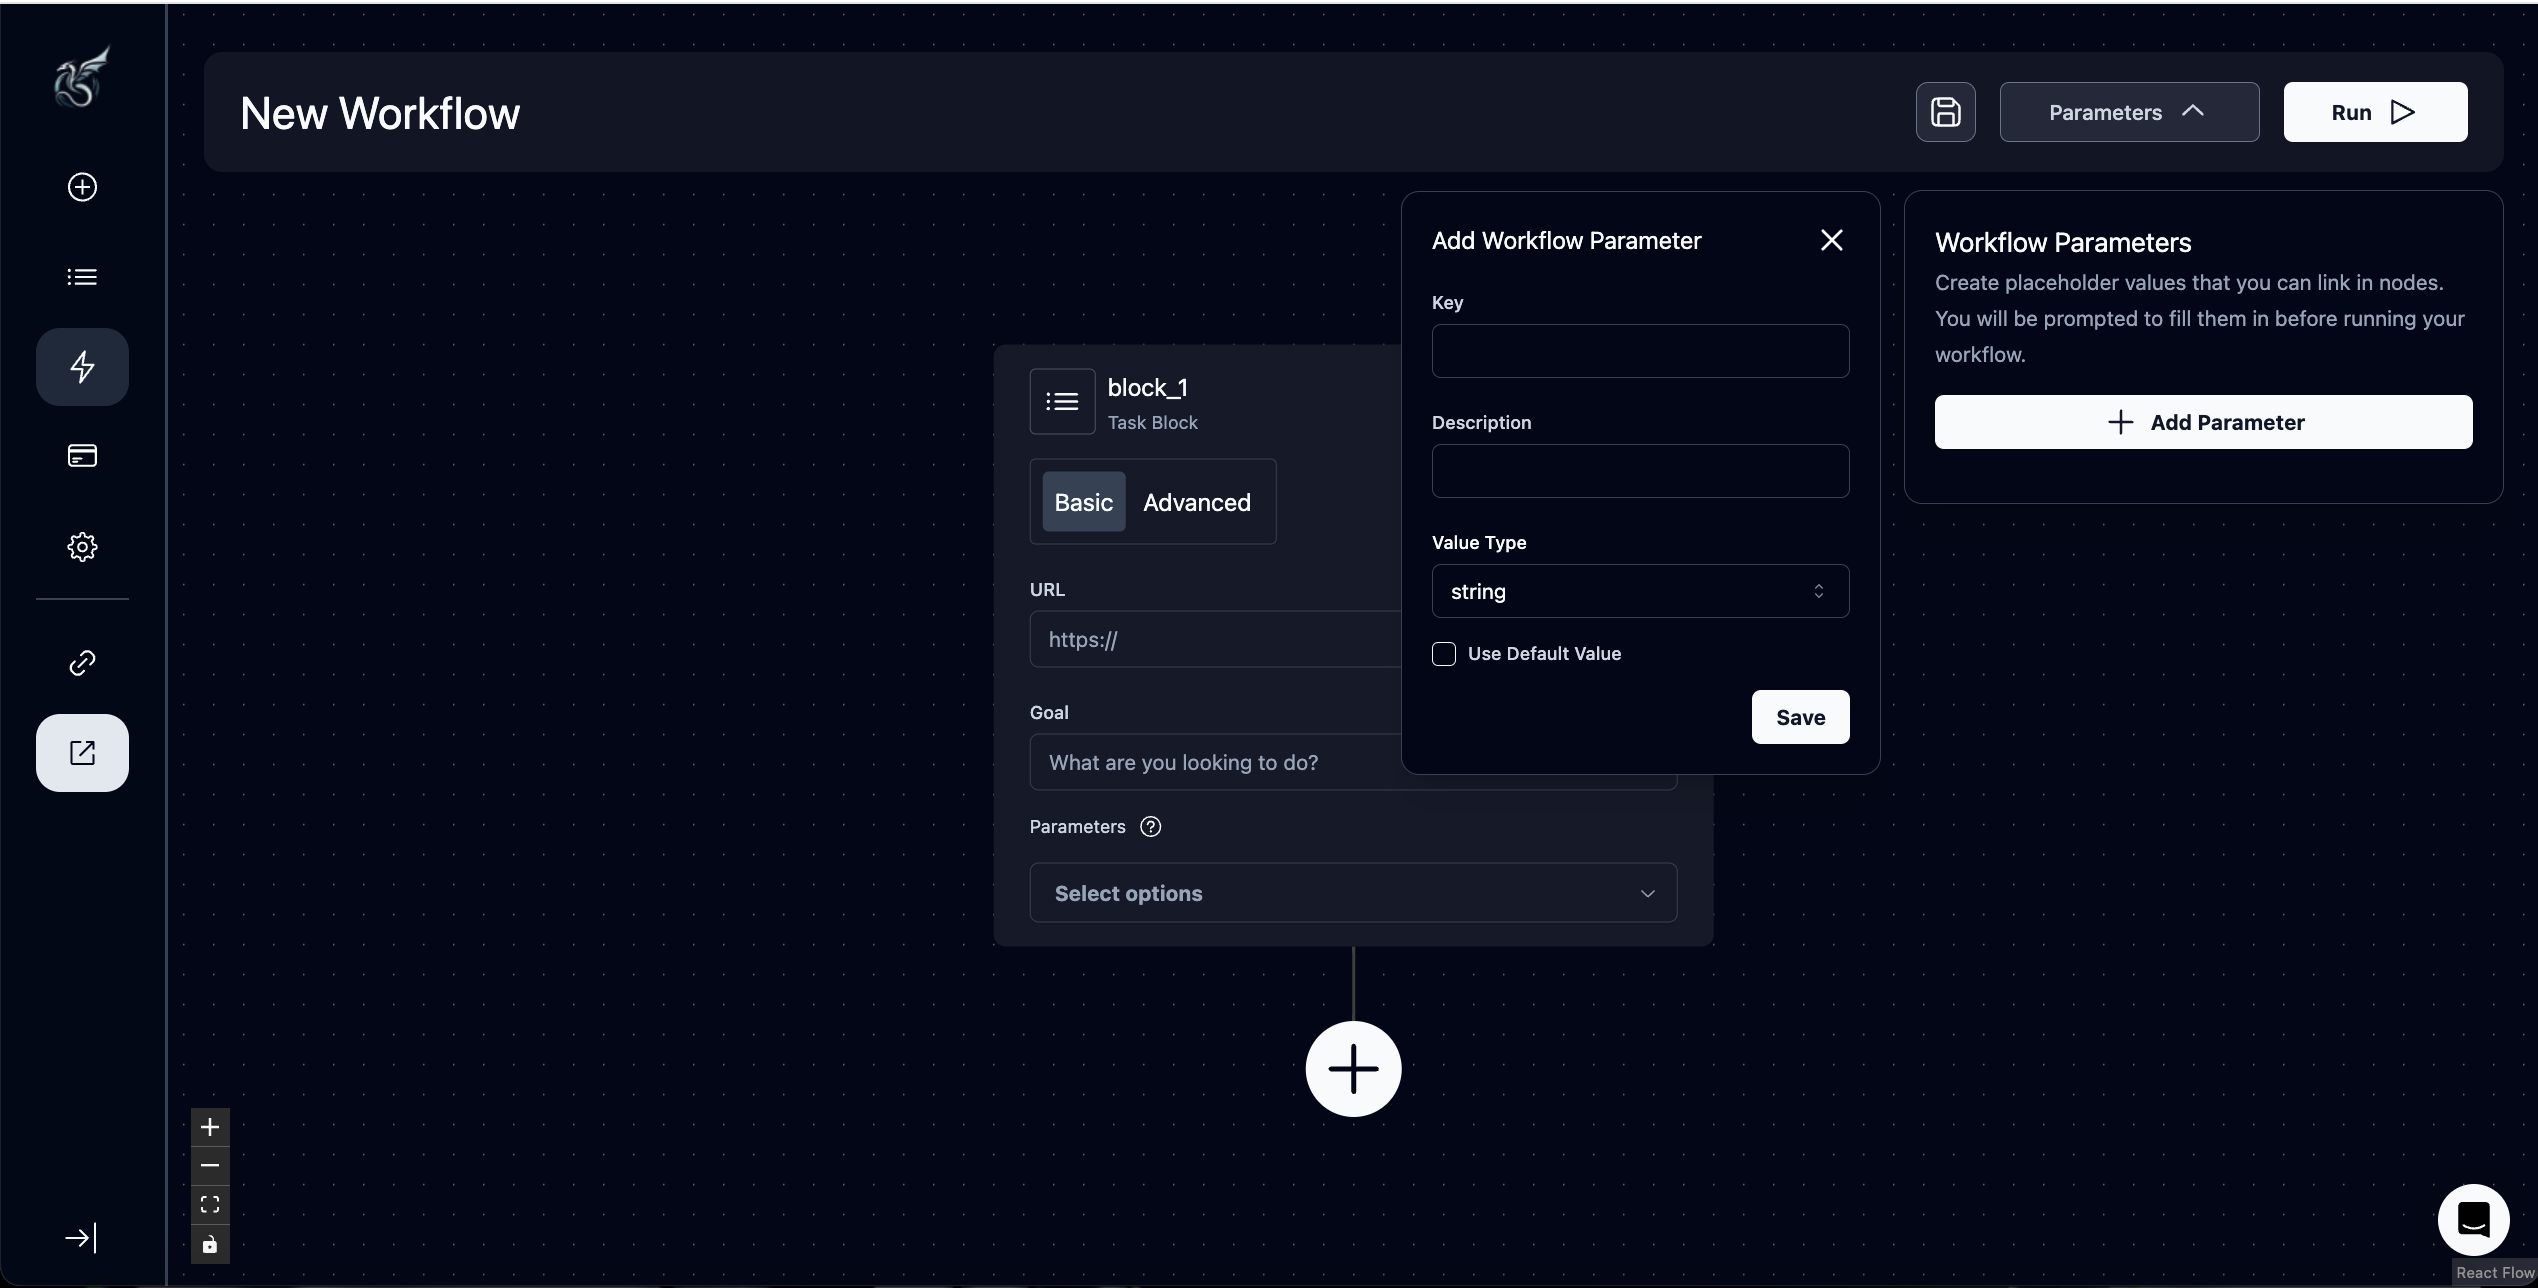Select the Basic tab in block_1
Image resolution: width=2538 pixels, height=1288 pixels.
click(1083, 502)
